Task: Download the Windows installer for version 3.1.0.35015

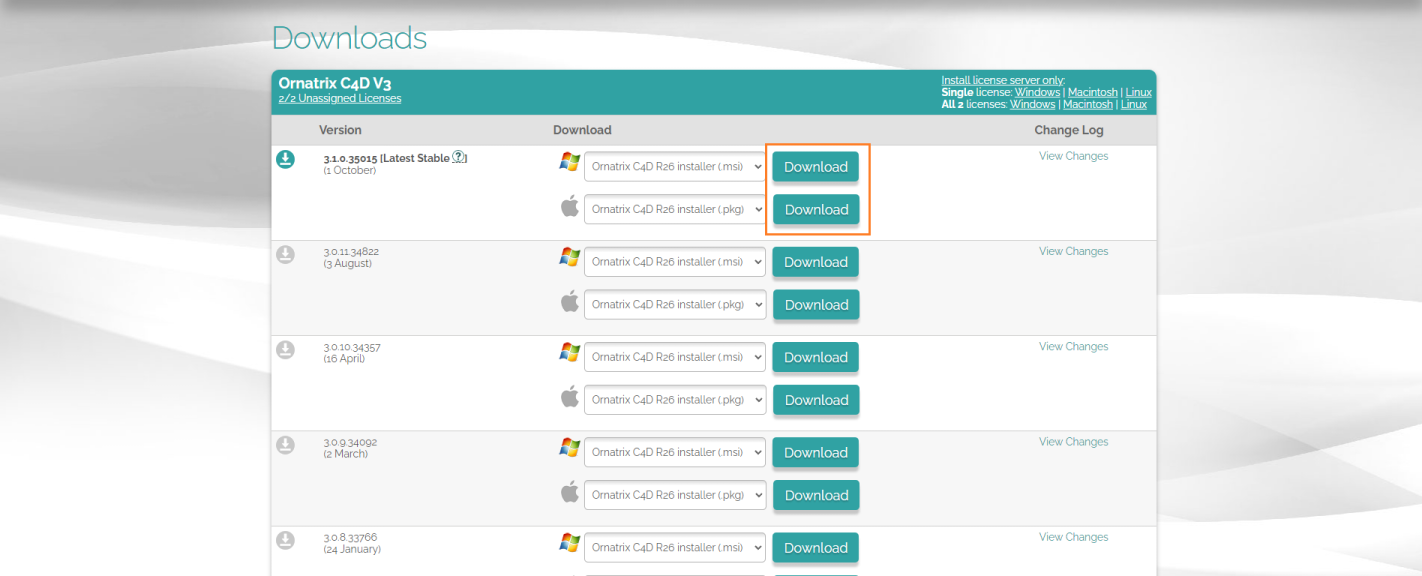Action: coord(816,167)
